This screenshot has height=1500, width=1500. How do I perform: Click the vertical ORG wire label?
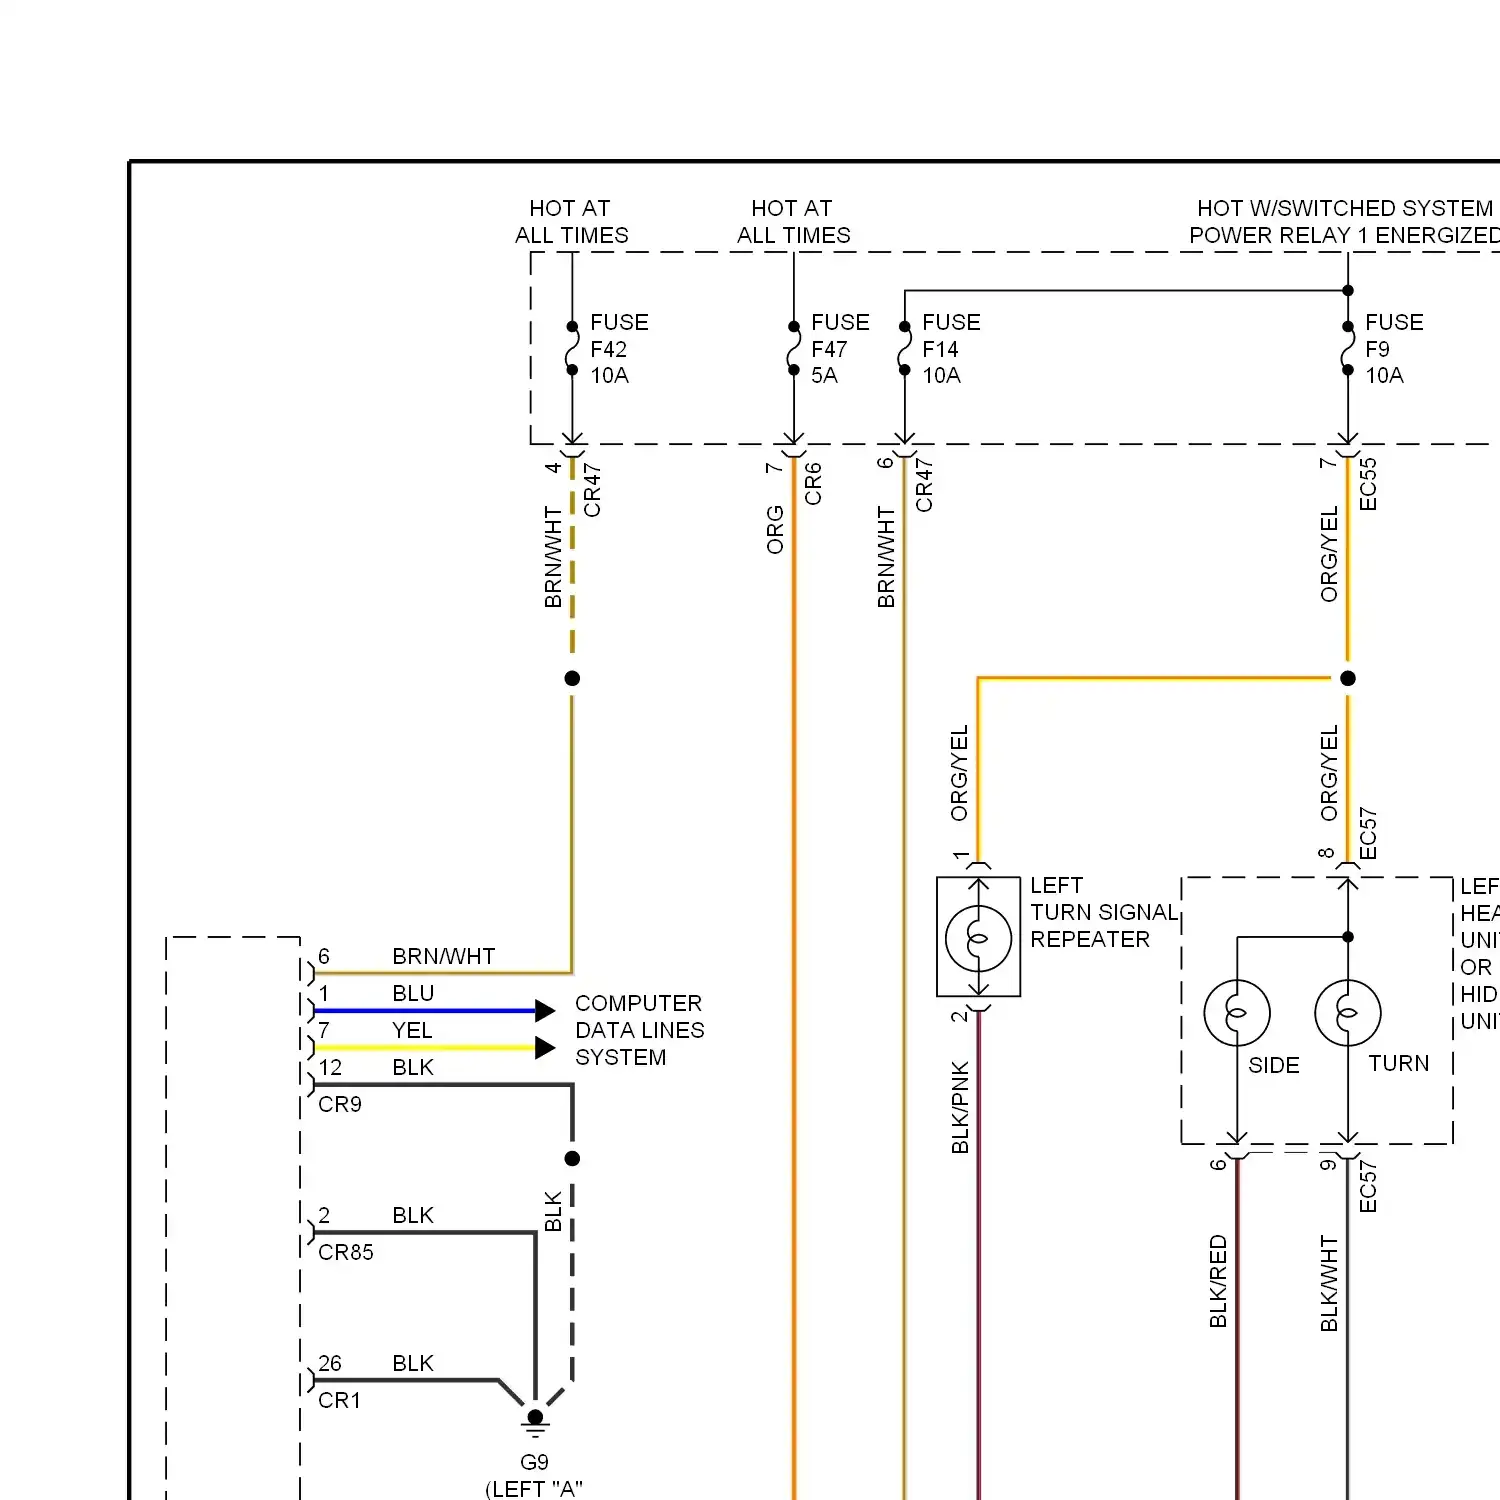click(x=775, y=529)
